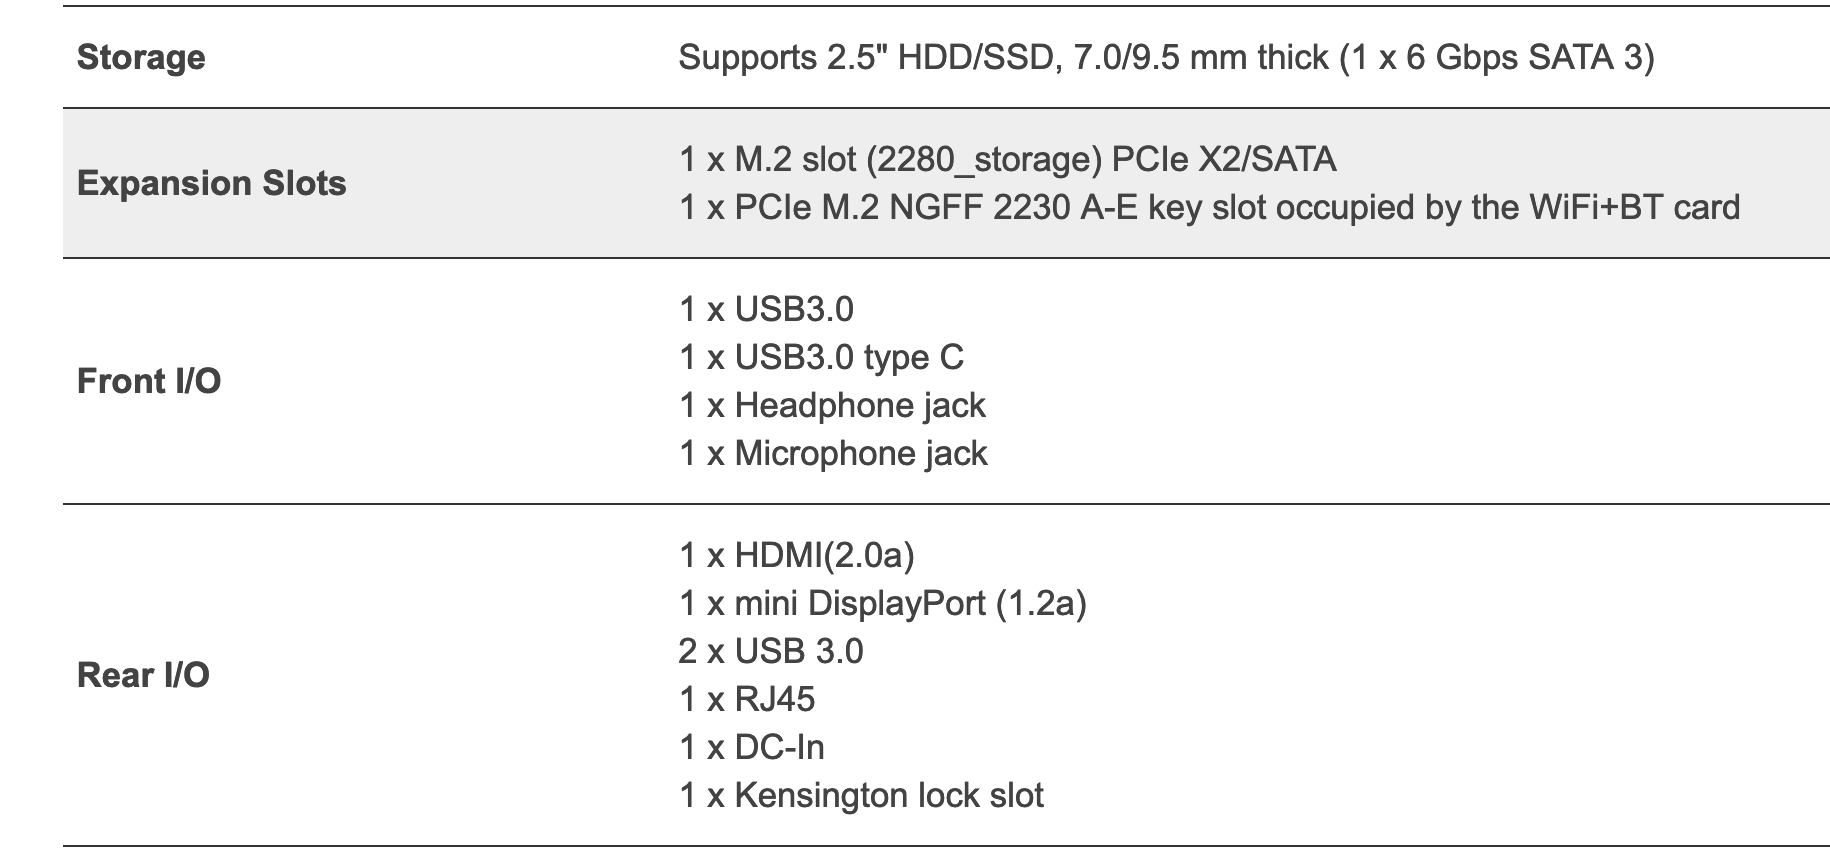Click the DC-In entry
Image resolution: width=1830 pixels, height=850 pixels.
[x=752, y=747]
